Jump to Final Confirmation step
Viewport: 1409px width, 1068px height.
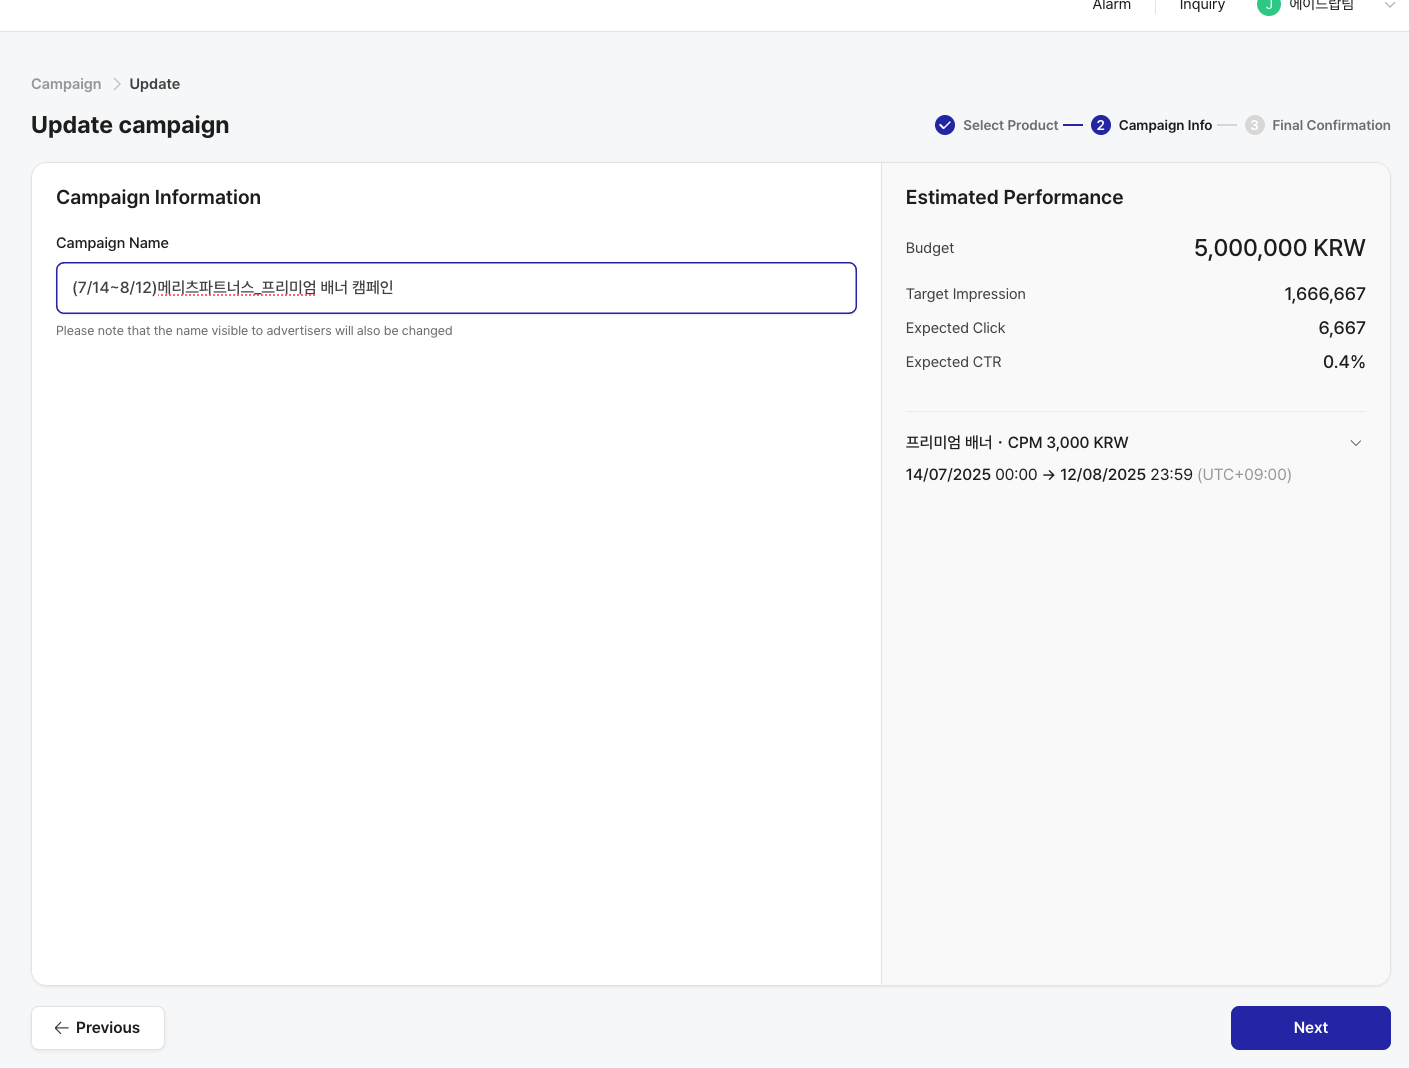1330,125
